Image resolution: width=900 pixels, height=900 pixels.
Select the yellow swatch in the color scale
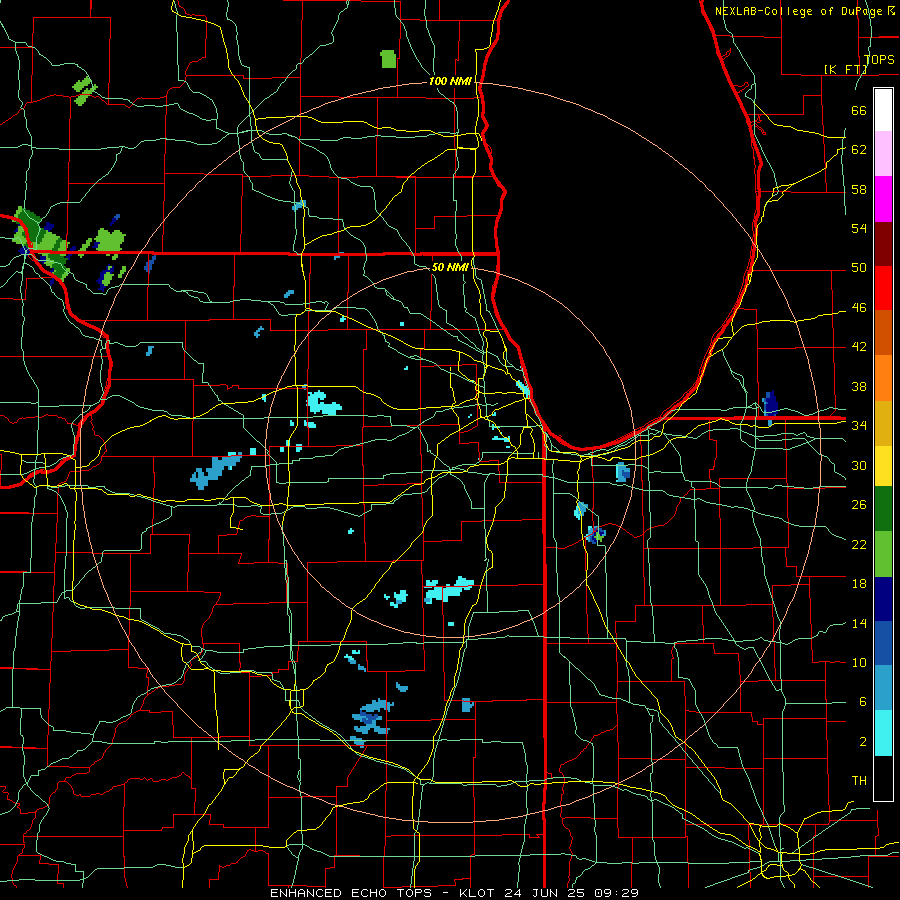click(x=883, y=466)
